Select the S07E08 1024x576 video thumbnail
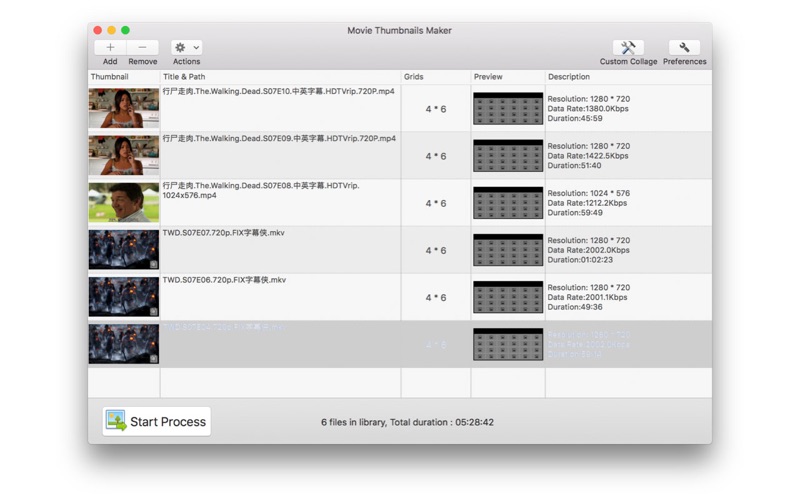The height and width of the screenshot is (500, 800). [124, 202]
